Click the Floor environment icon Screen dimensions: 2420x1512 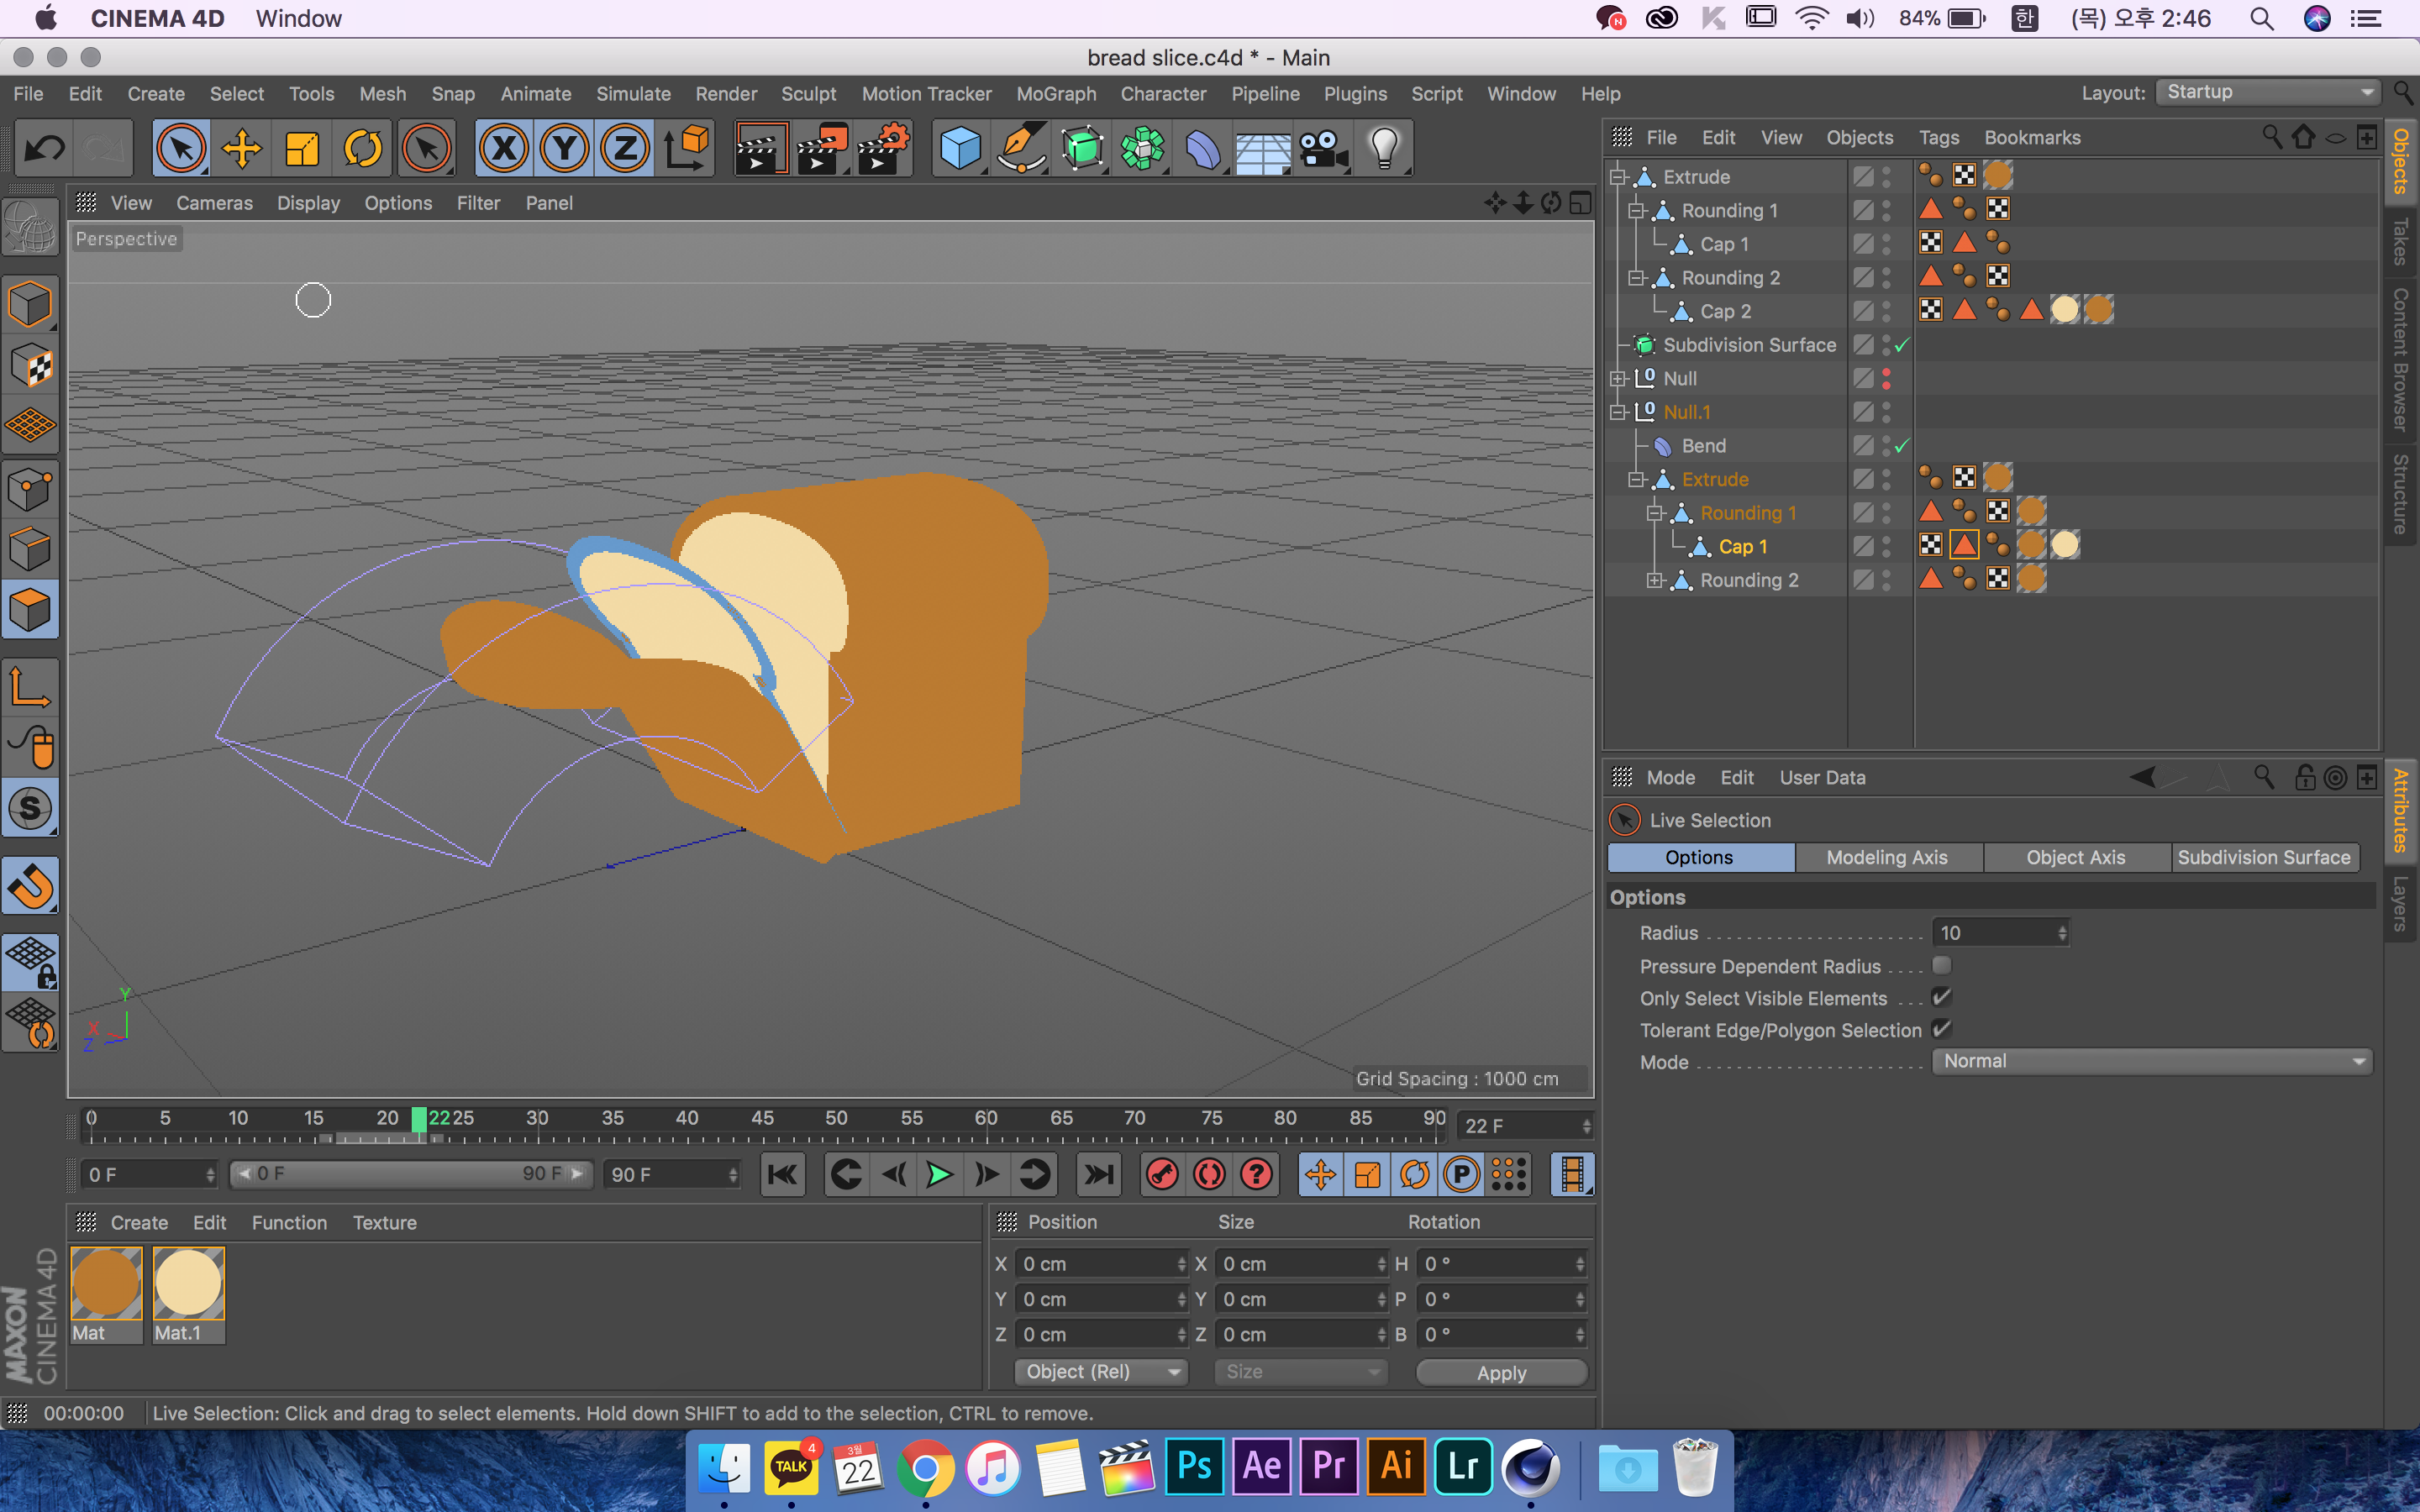click(1263, 149)
